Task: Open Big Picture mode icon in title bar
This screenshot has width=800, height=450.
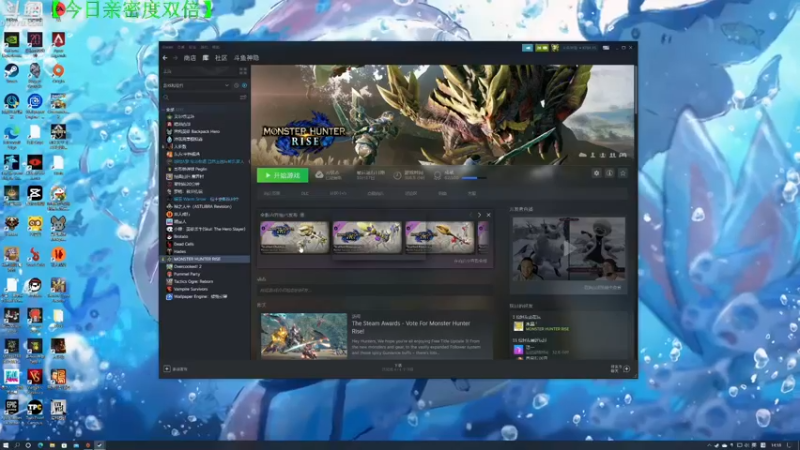Action: [x=606, y=48]
